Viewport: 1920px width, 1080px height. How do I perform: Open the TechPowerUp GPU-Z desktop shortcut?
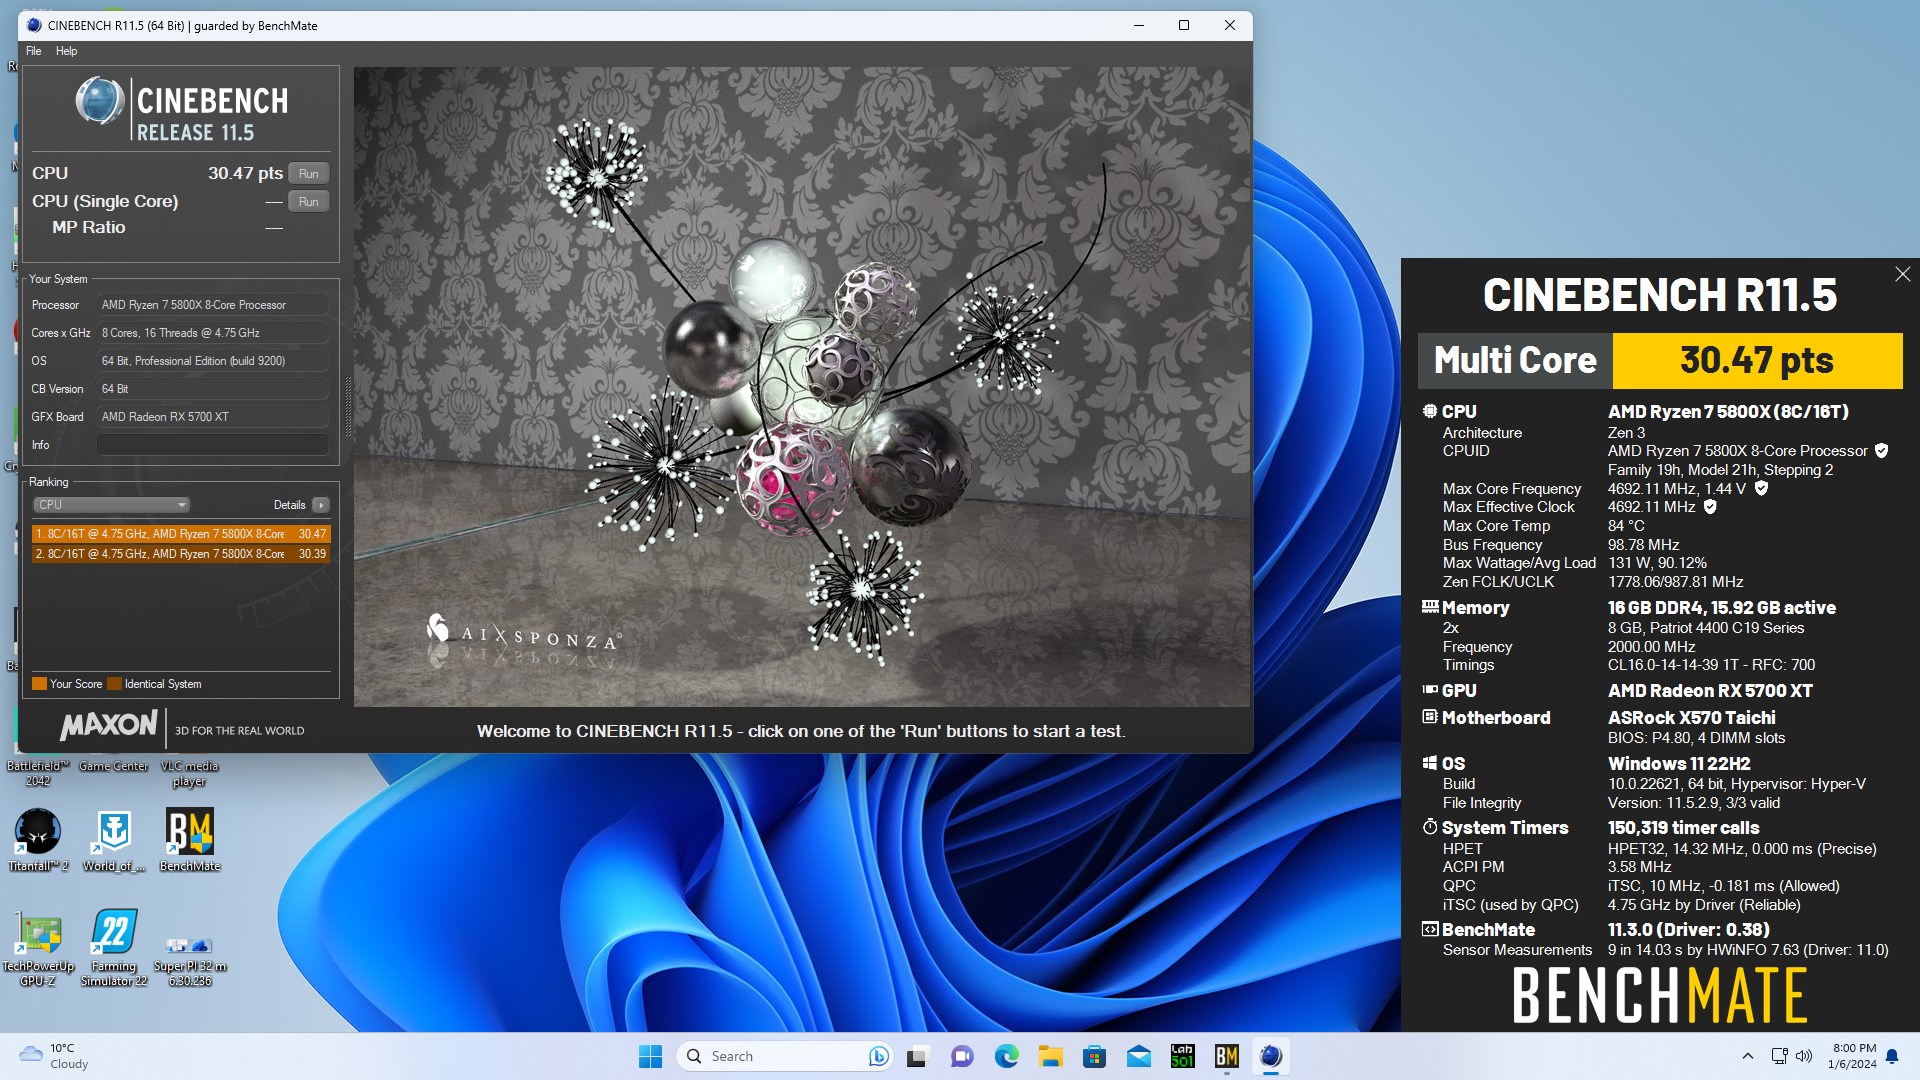pos(38,947)
